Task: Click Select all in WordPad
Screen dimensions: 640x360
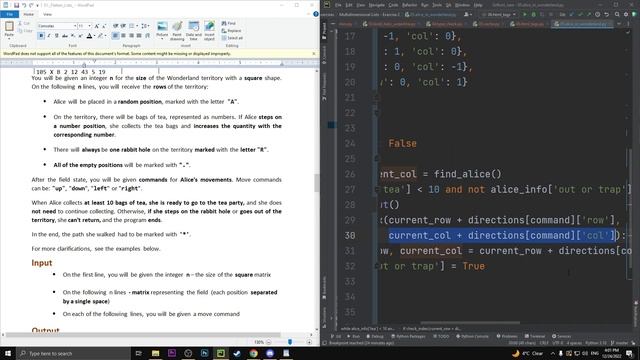Action: (232, 38)
